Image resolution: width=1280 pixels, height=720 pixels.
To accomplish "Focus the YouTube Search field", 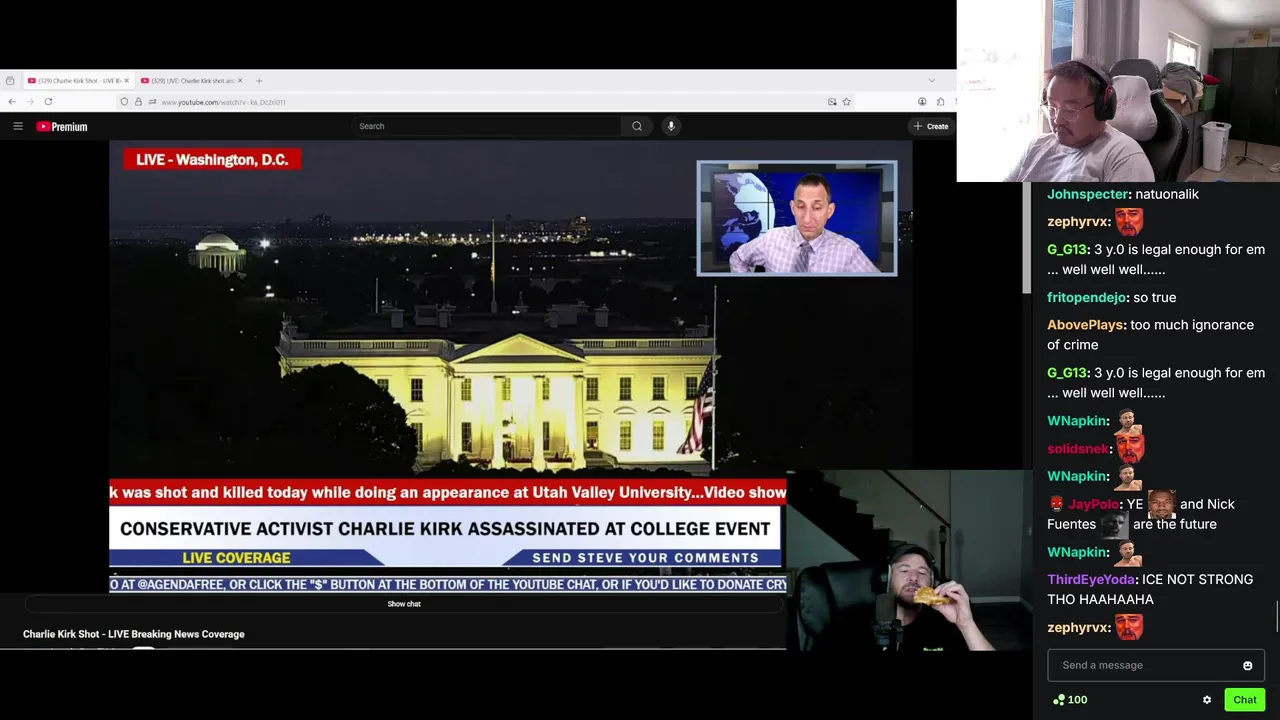I will 487,126.
